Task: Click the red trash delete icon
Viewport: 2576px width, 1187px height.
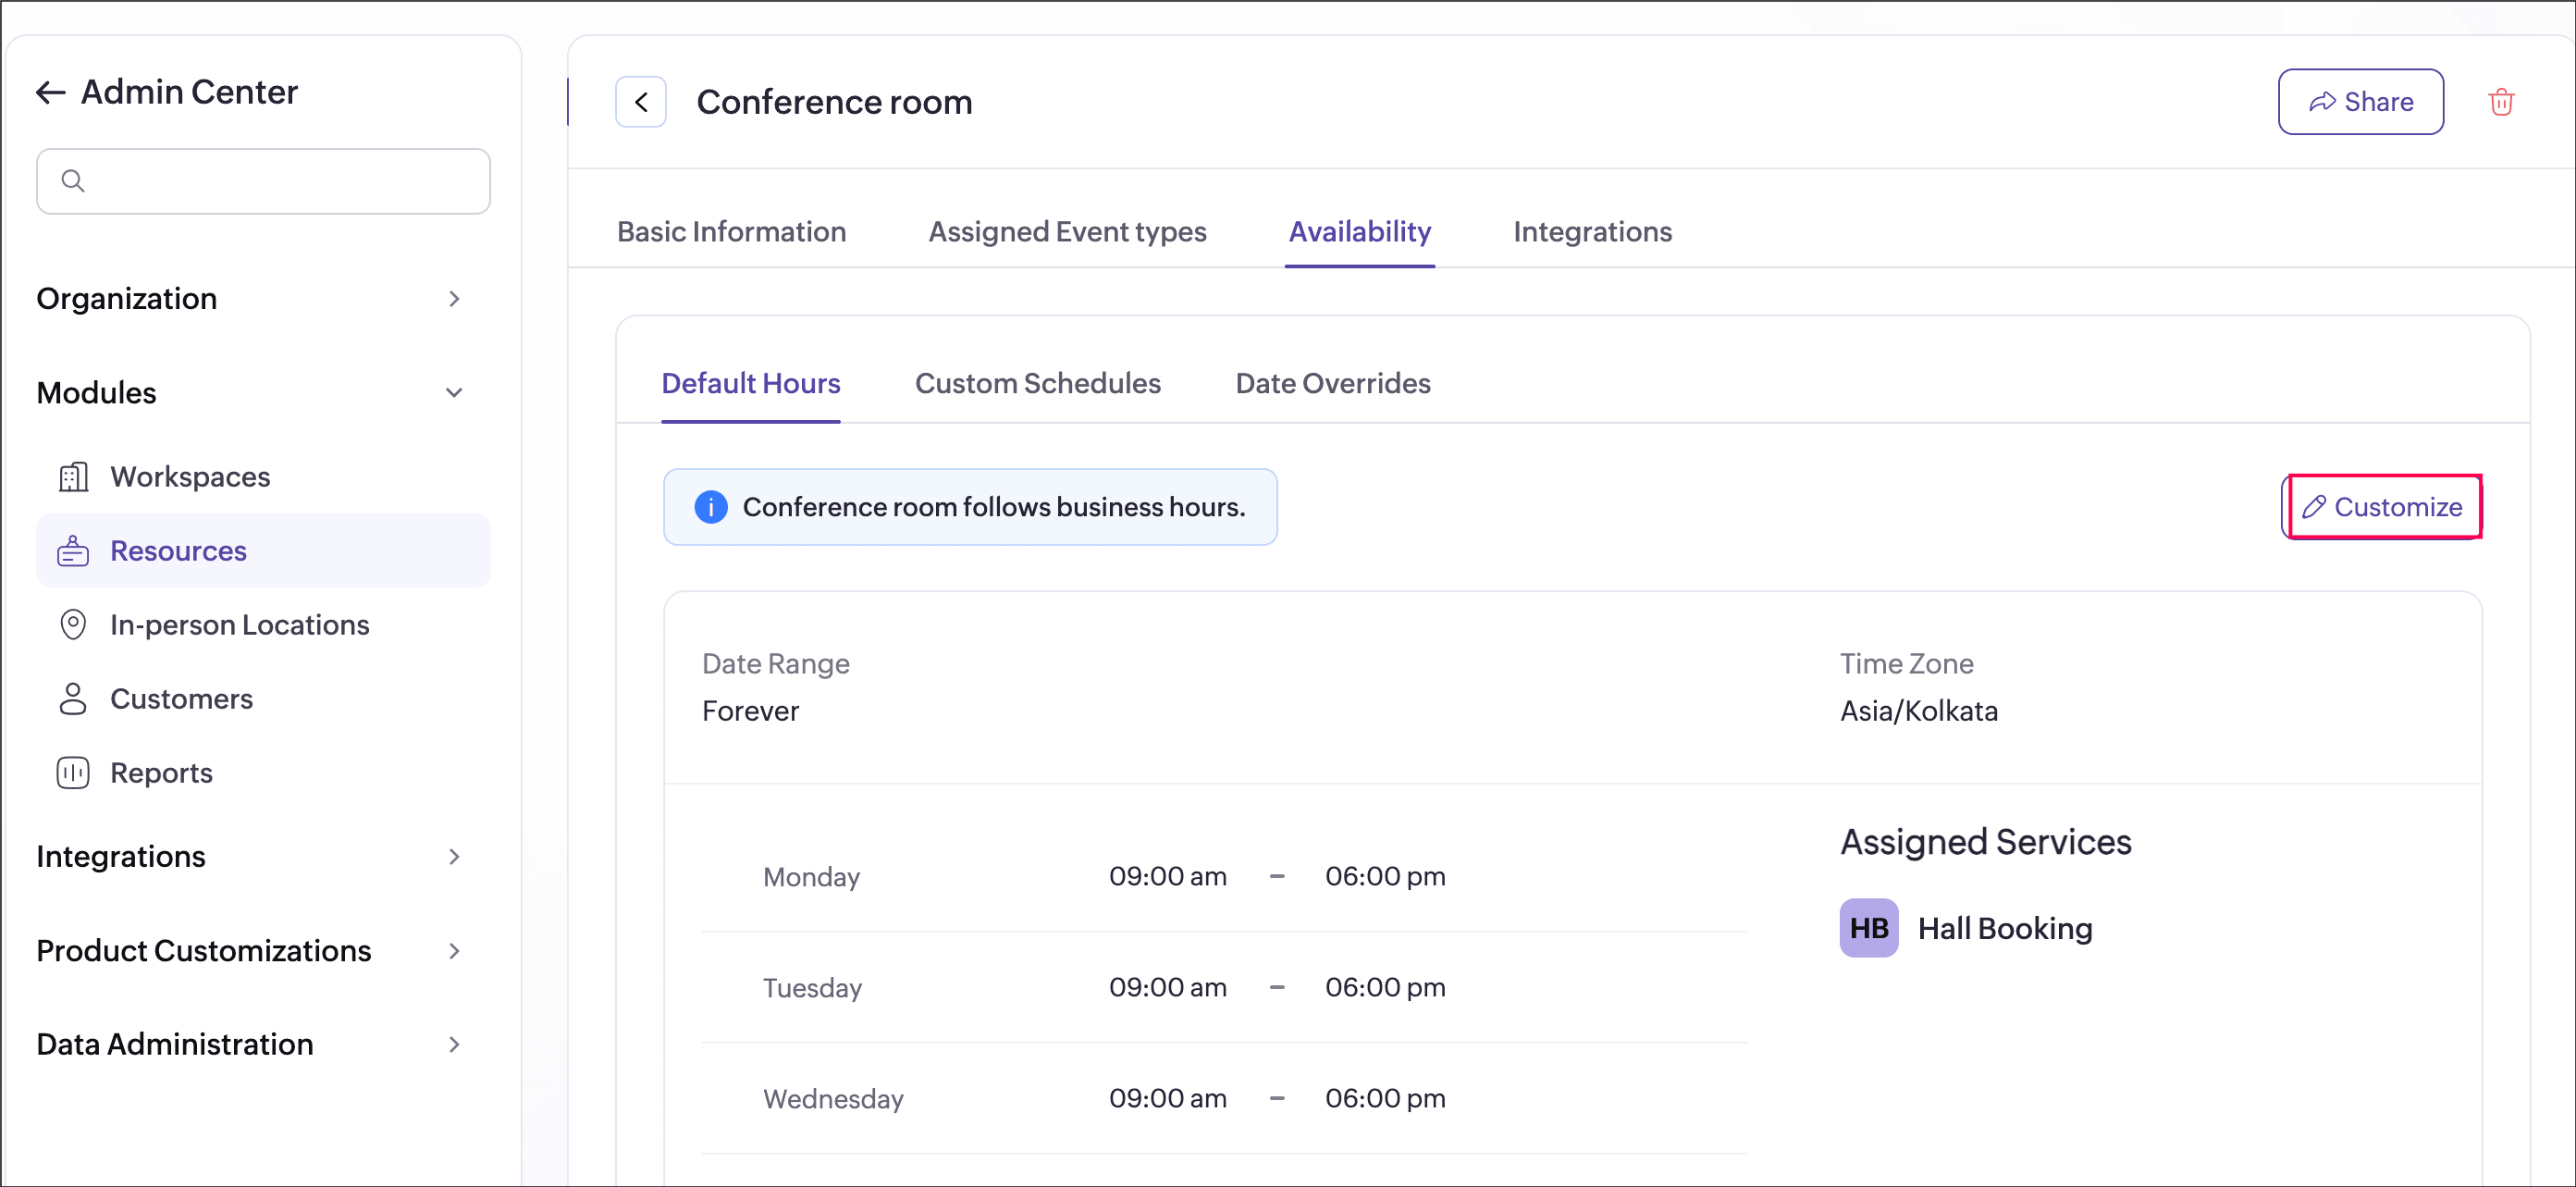Action: [2500, 102]
